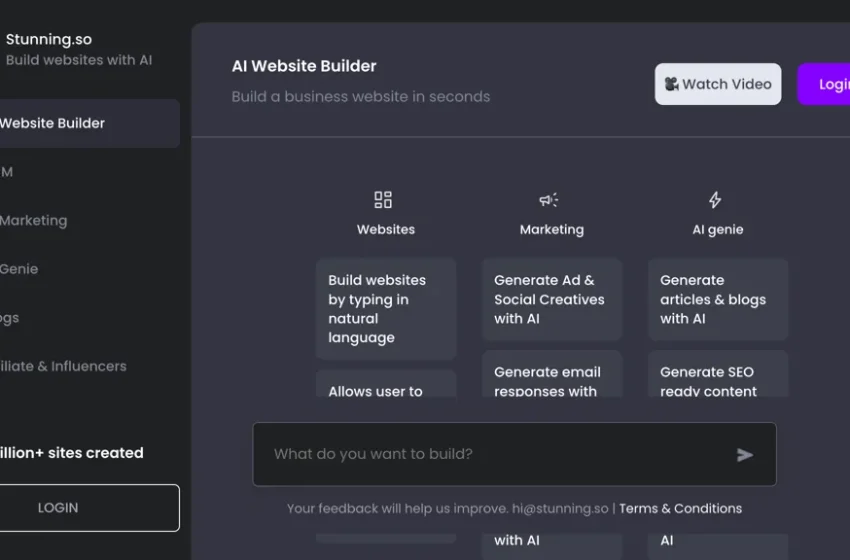Open Marketing in the sidebar menu
Viewport: 850px width, 560px height.
pos(34,221)
